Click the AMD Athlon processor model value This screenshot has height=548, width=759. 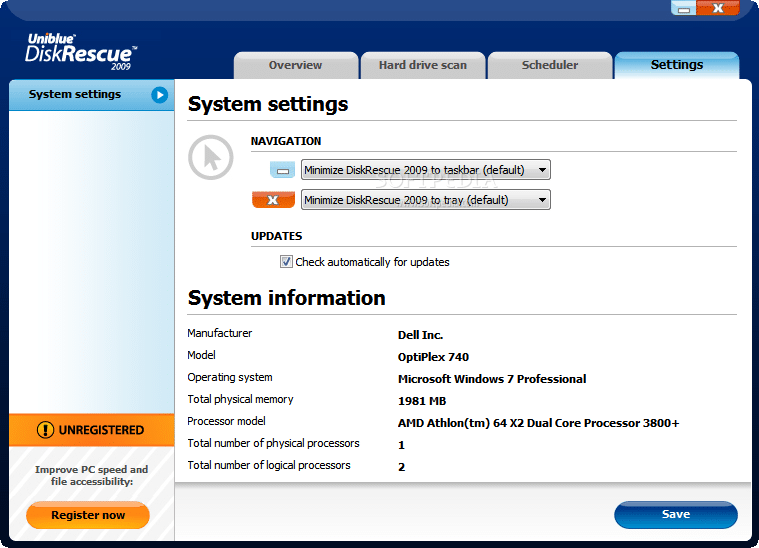coord(538,423)
